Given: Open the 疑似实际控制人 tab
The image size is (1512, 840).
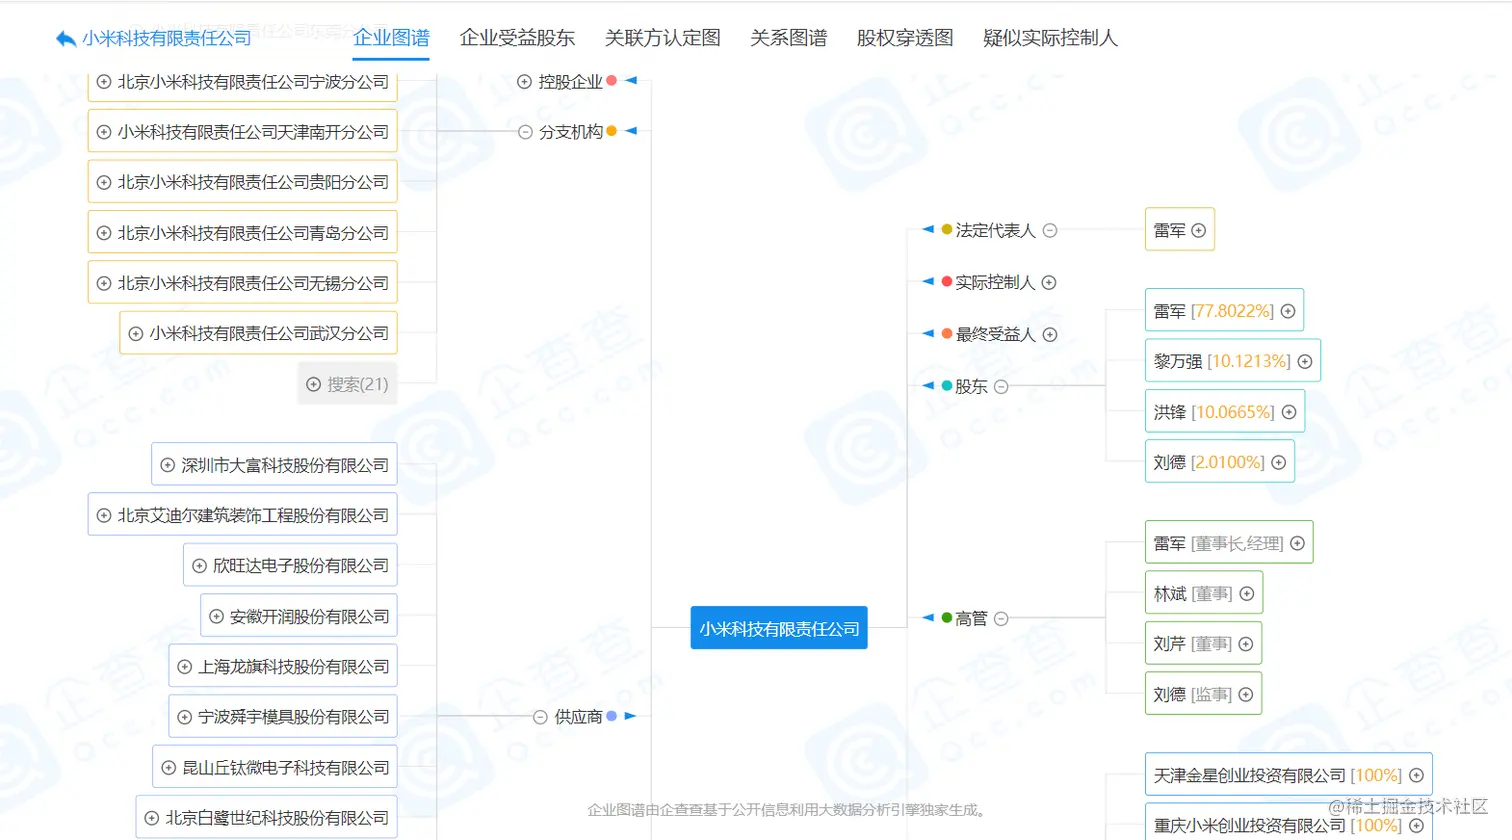Looking at the screenshot, I should [1050, 38].
